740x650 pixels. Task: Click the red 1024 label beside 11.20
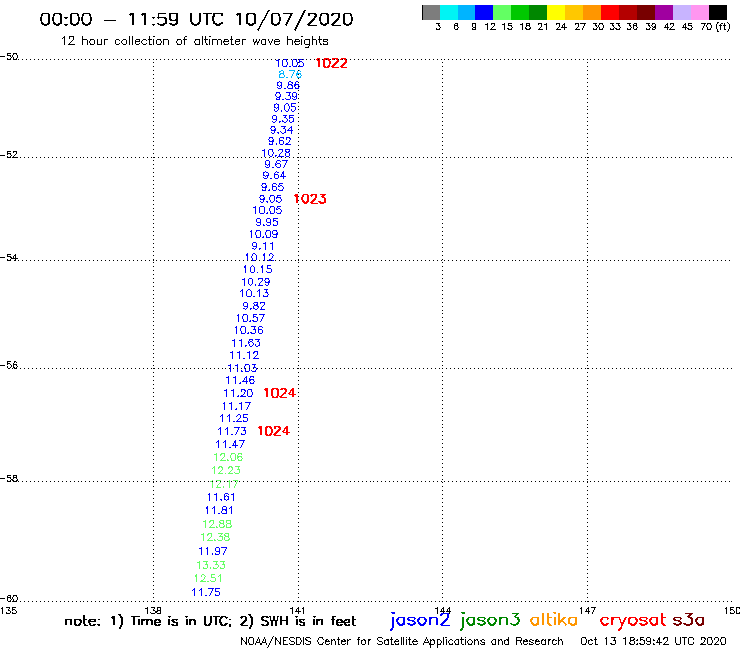pos(279,393)
